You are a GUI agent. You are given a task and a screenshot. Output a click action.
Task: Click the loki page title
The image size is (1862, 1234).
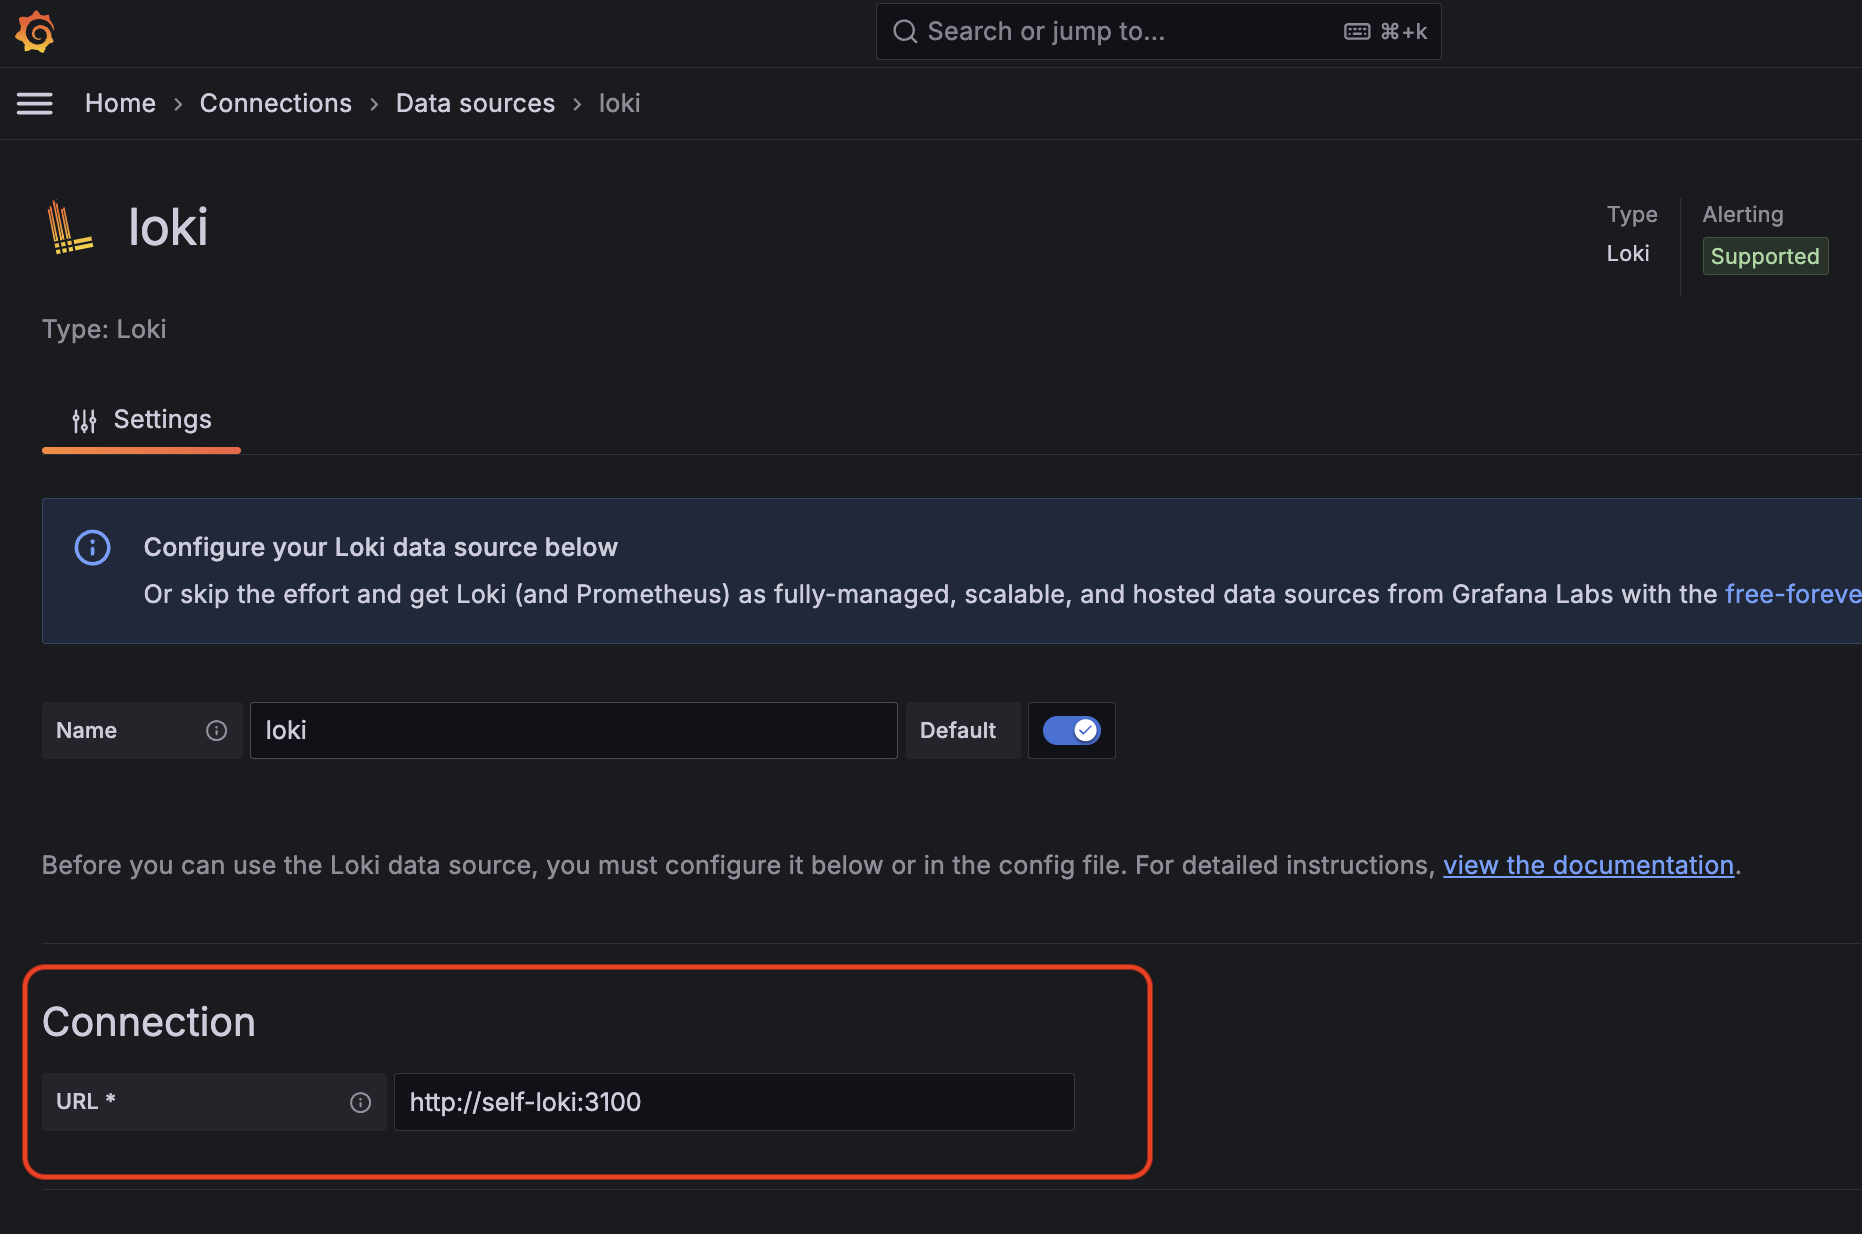click(x=168, y=227)
